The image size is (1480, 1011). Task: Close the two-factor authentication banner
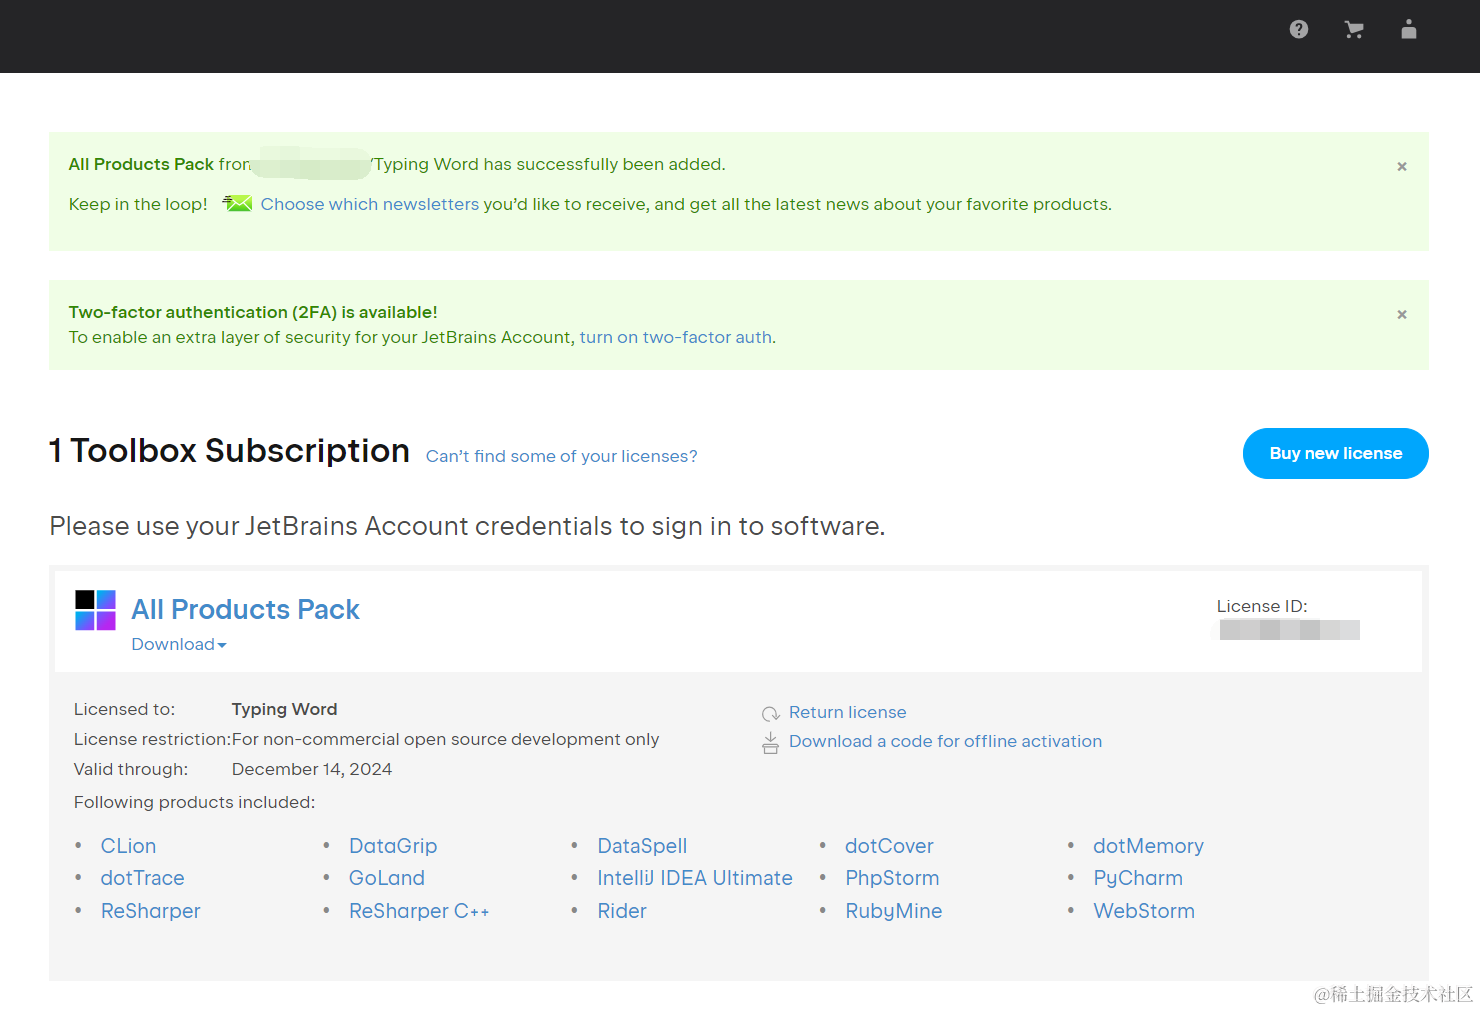(x=1402, y=315)
